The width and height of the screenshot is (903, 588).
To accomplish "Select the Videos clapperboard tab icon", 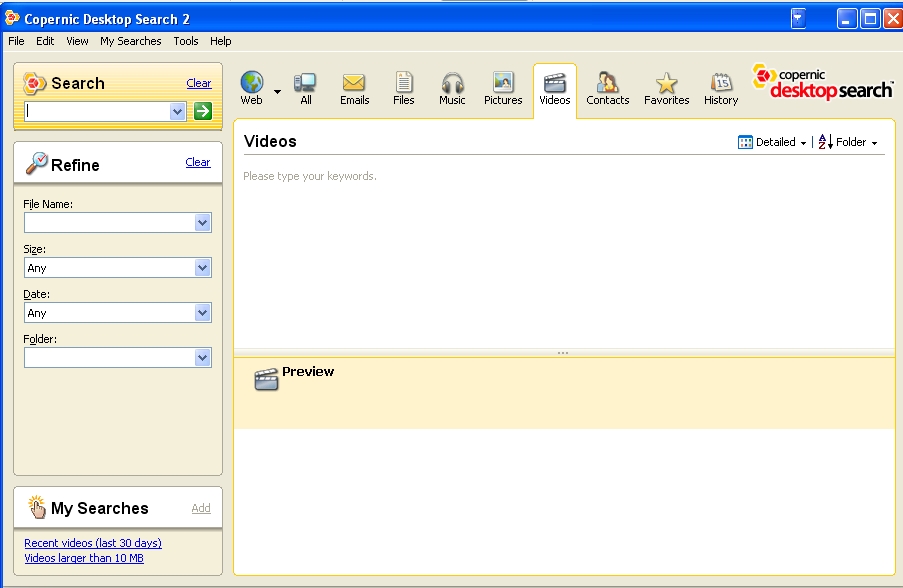I will [x=555, y=82].
